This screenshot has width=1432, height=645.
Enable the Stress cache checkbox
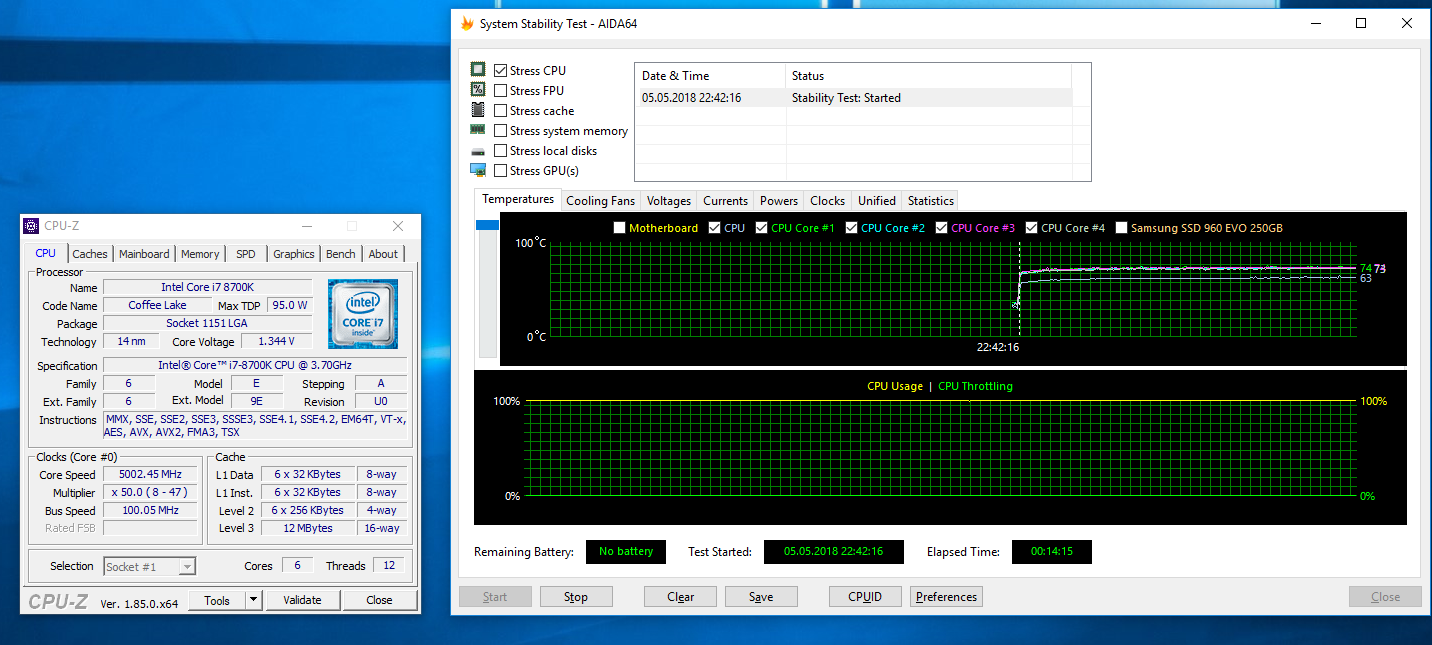coord(500,110)
